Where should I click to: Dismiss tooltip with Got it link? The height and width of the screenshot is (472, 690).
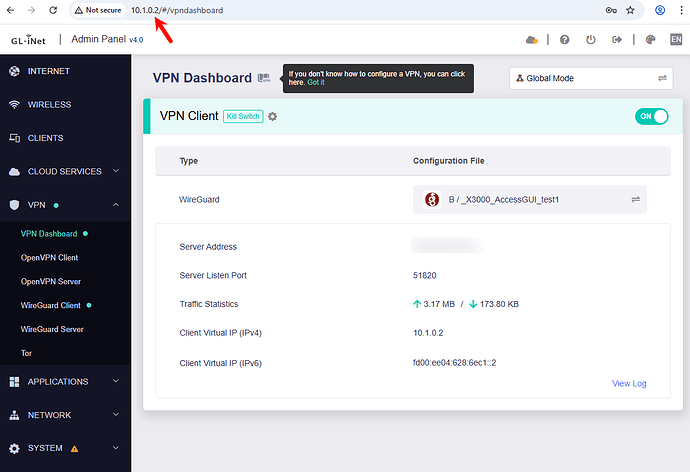point(316,82)
